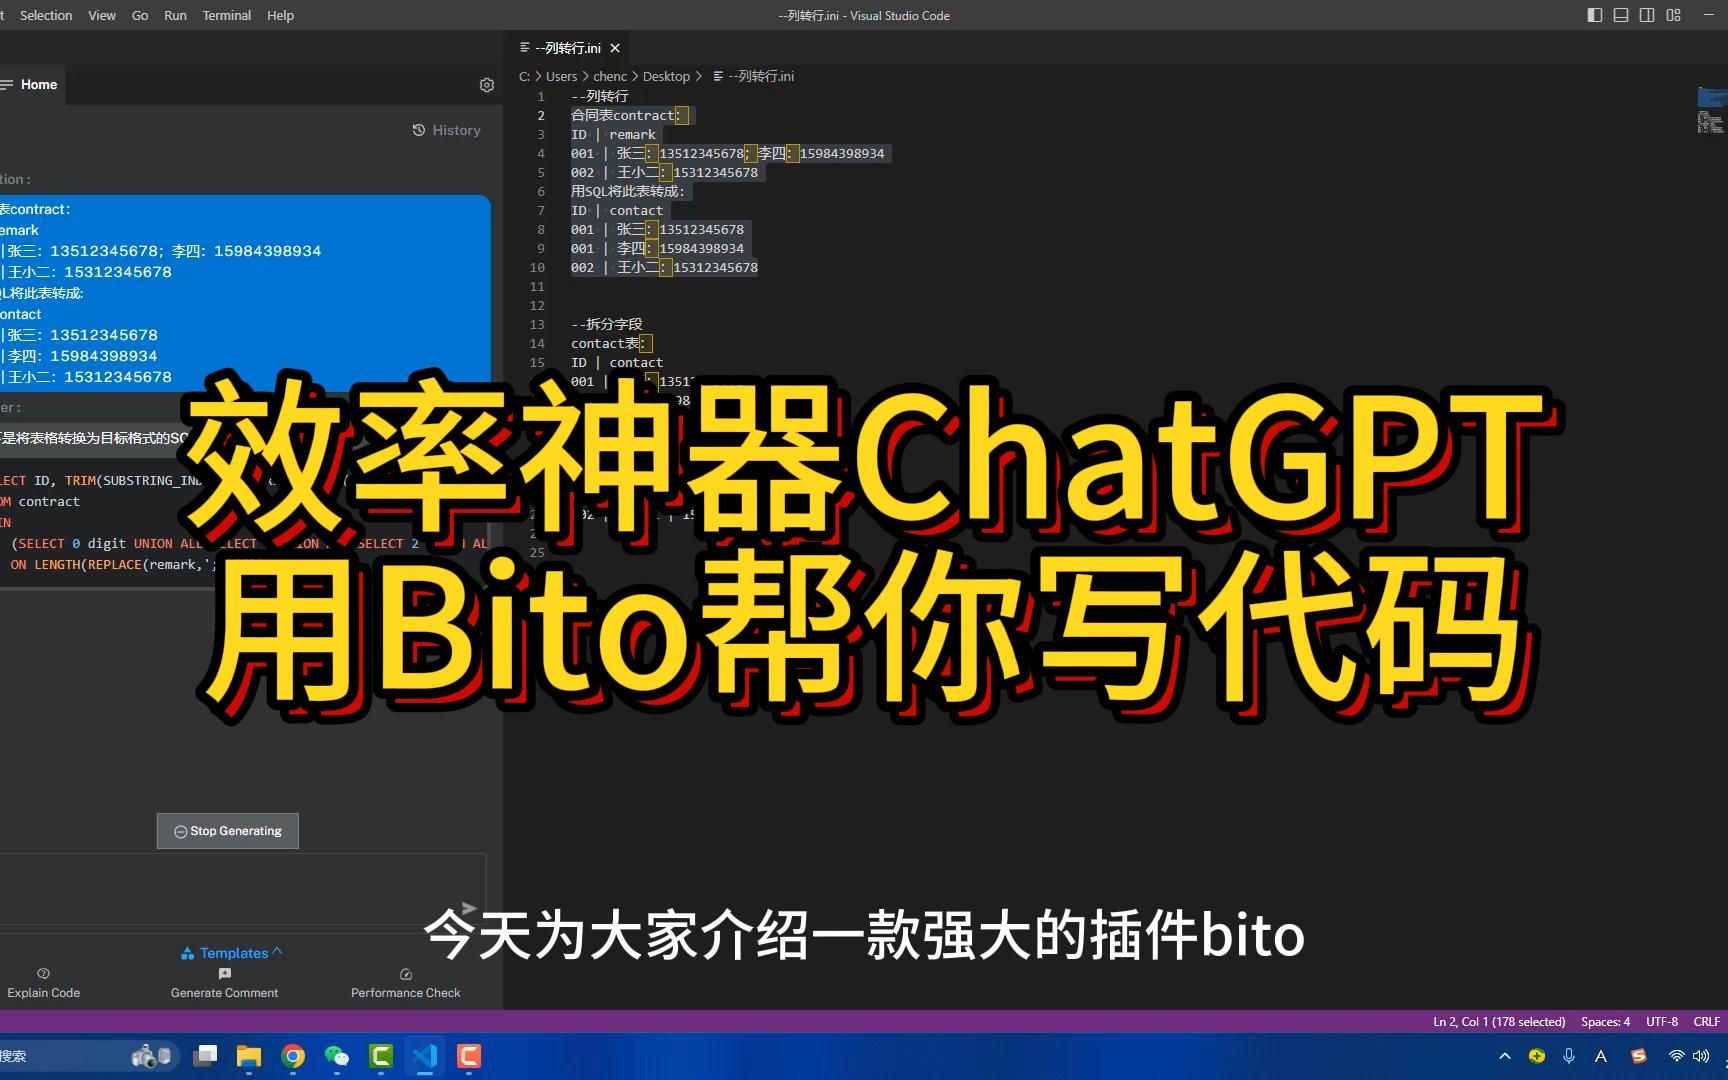Toggle the secondary side bar layout icon

1647,15
